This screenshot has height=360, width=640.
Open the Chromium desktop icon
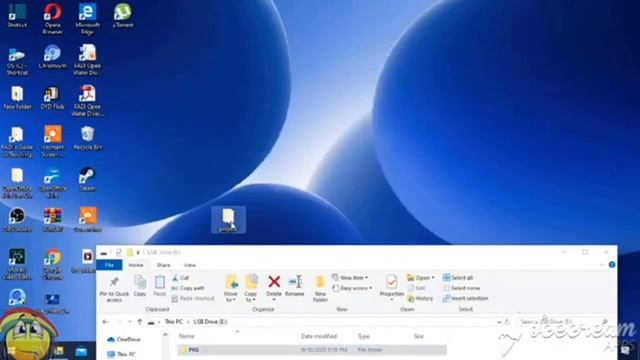coord(52,56)
